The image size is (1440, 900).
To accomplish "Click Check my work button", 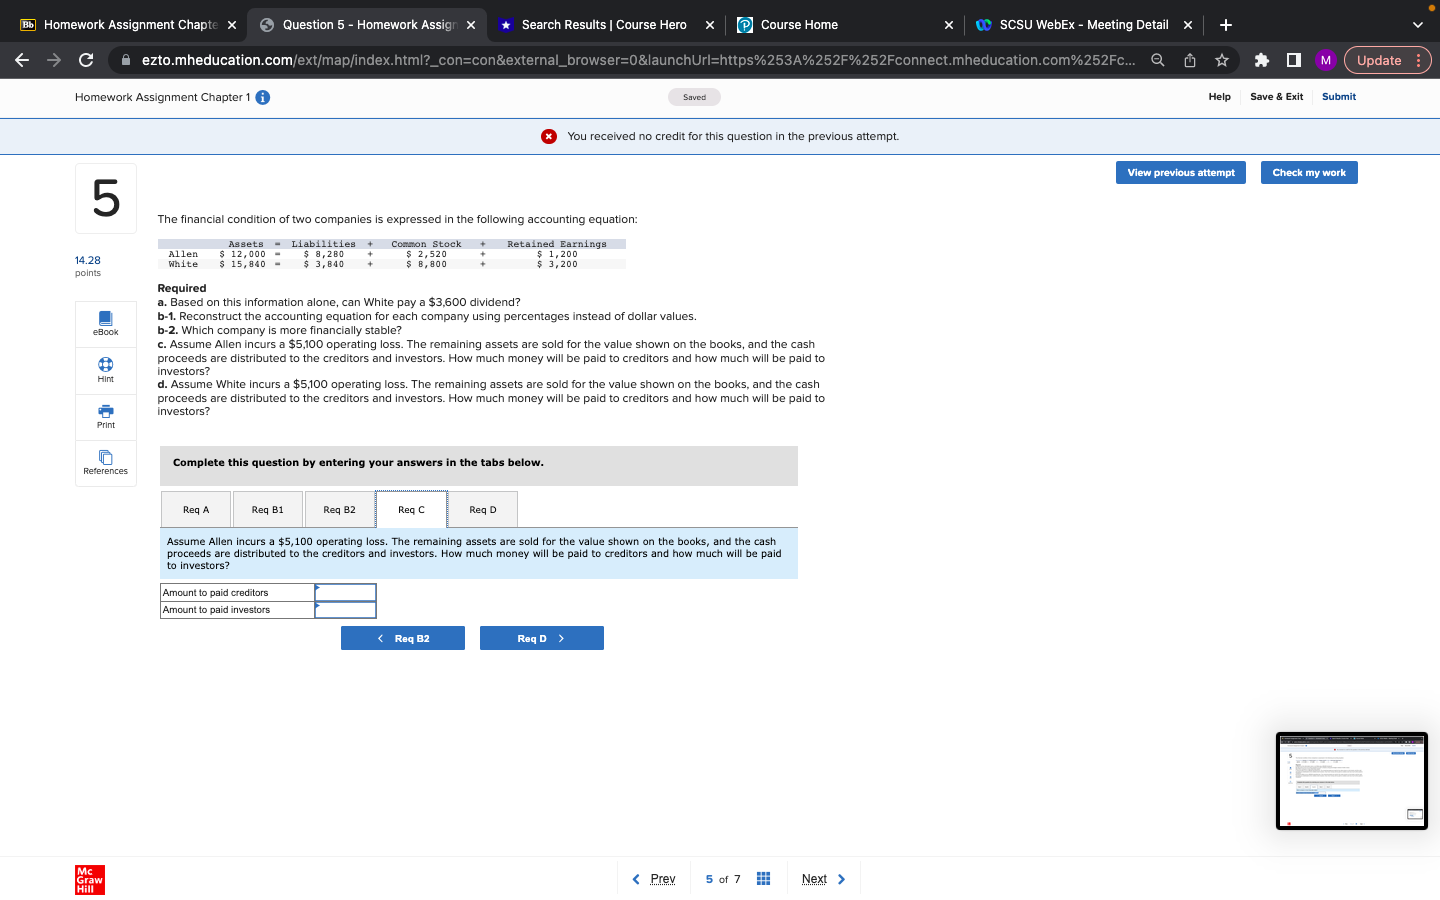I will click(1309, 173).
